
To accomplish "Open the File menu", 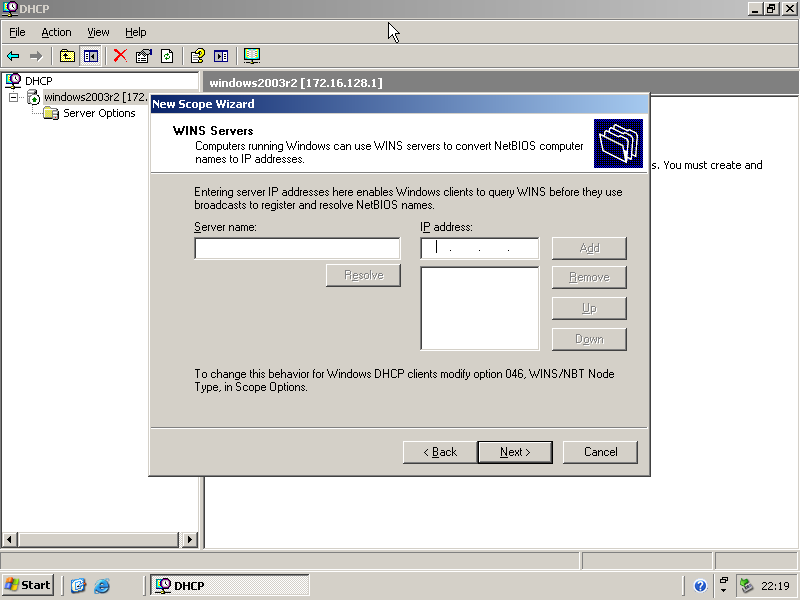I will 17,32.
